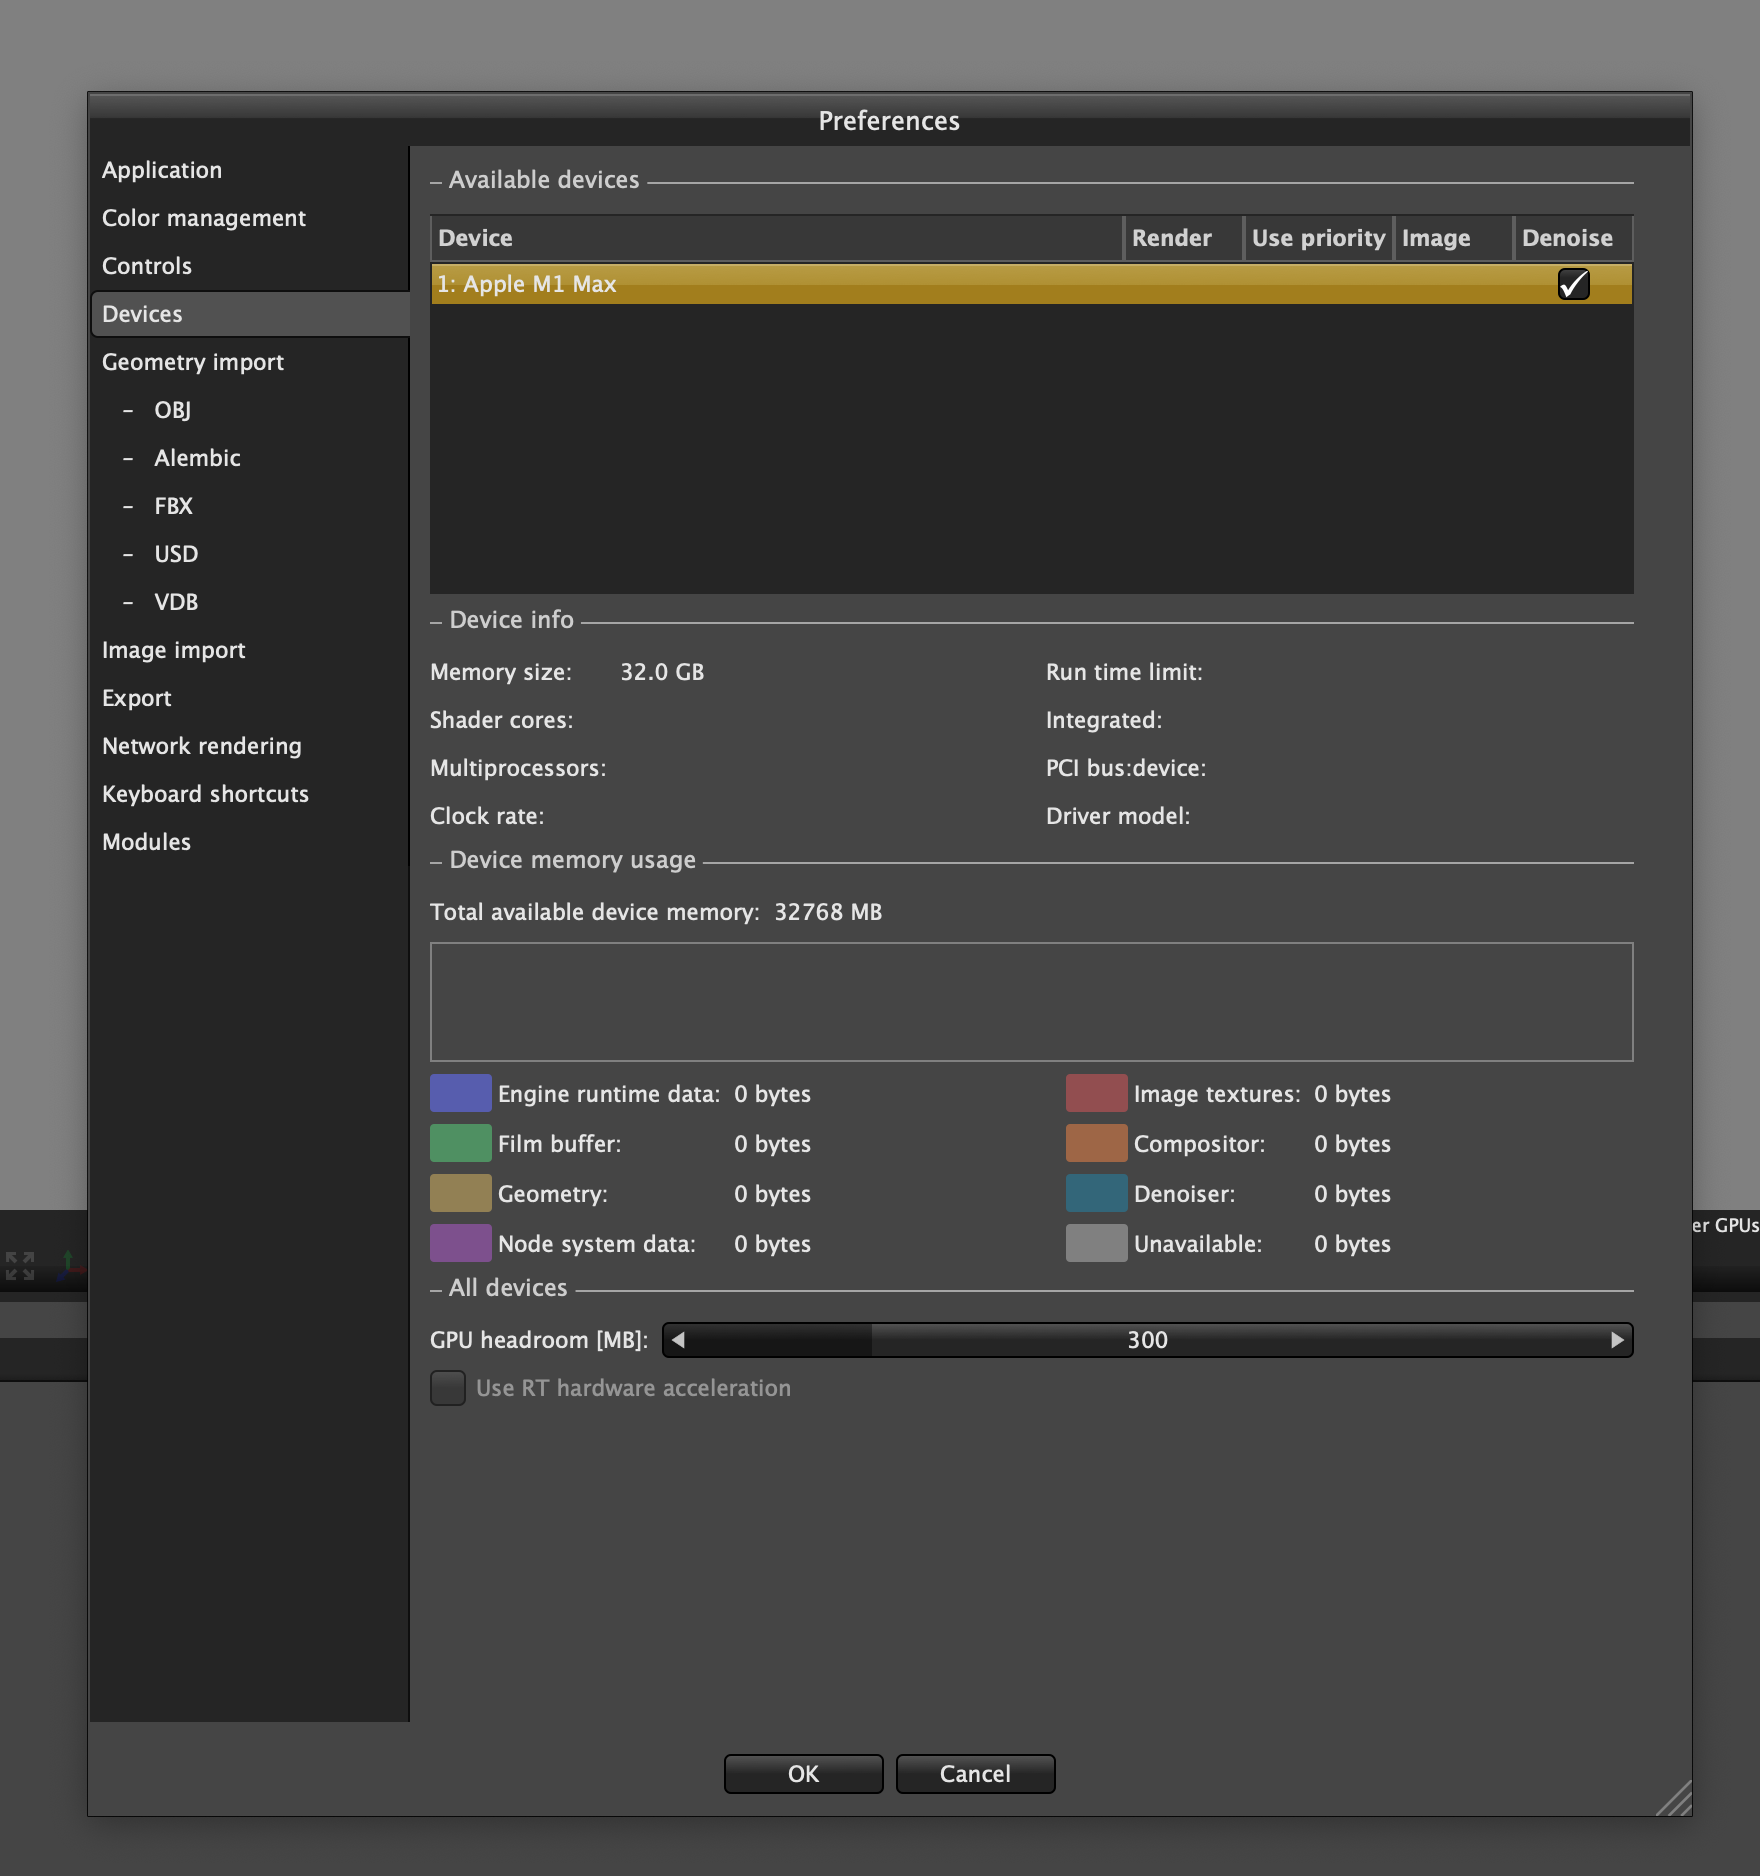1760x1876 pixels.
Task: Go to Controls preferences
Action: click(147, 266)
